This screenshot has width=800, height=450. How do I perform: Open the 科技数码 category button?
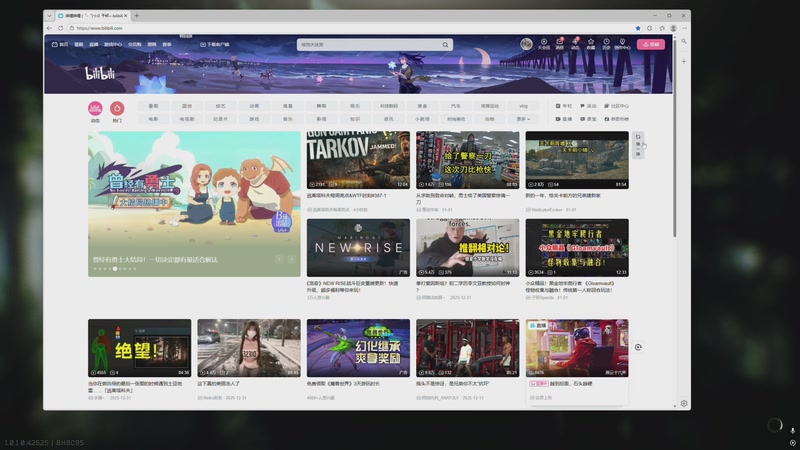pyautogui.click(x=389, y=106)
